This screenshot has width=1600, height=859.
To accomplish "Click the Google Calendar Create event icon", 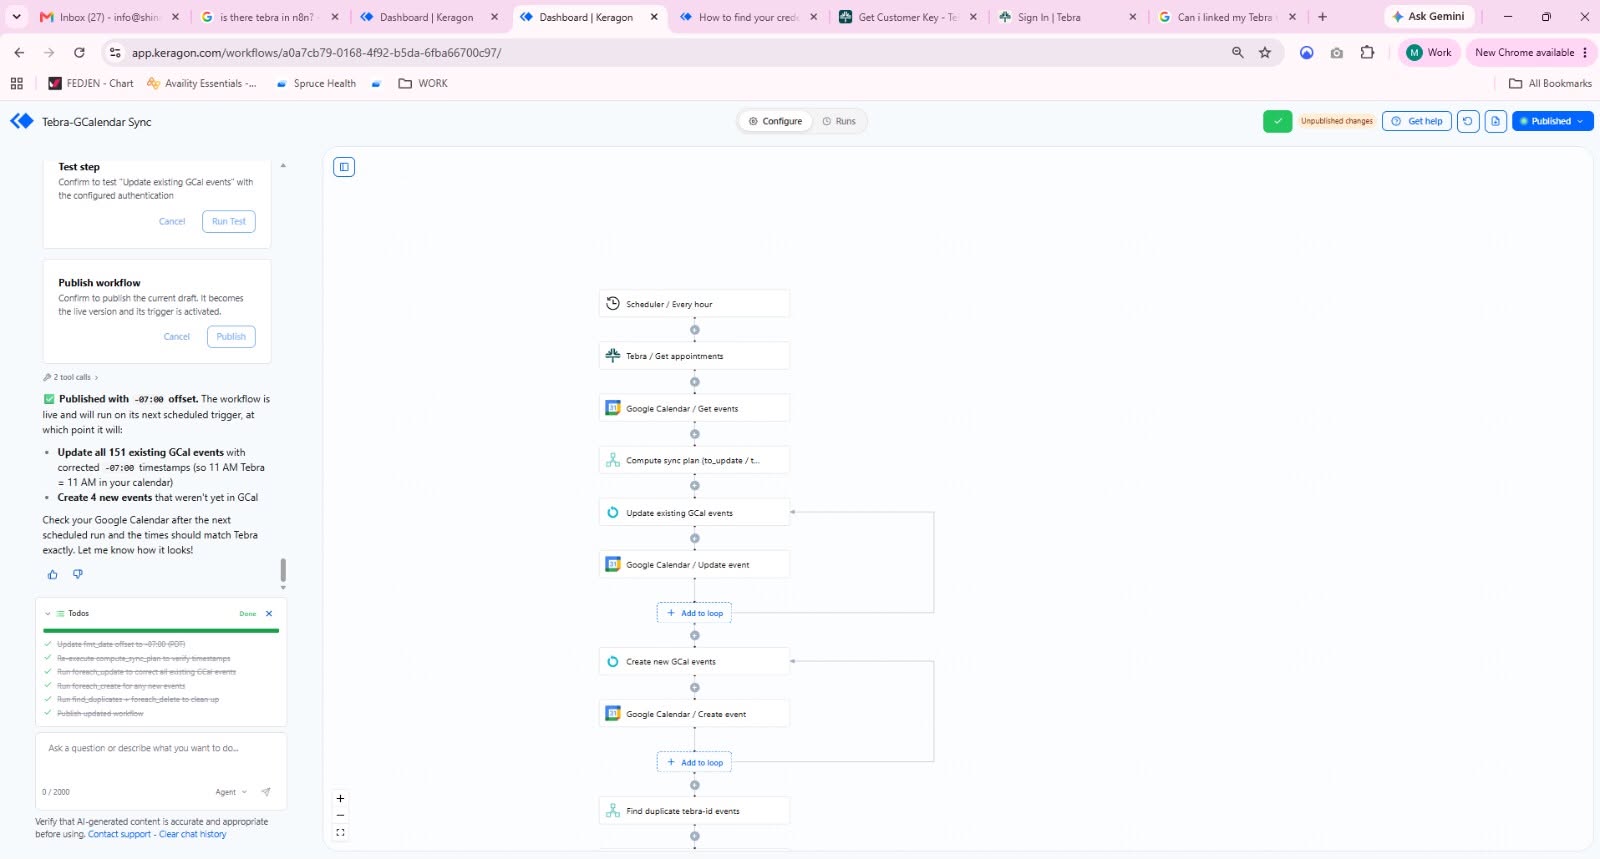I will pyautogui.click(x=613, y=714).
